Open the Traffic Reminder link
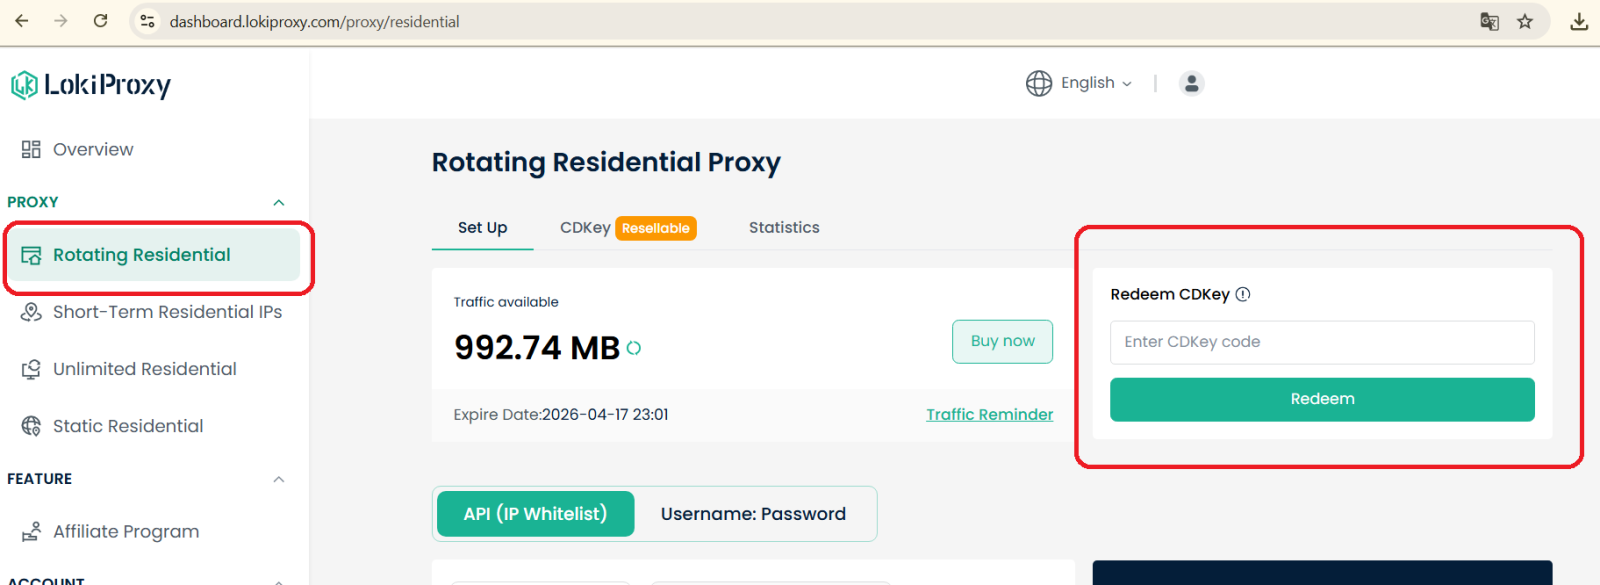Image resolution: width=1600 pixels, height=585 pixels. 989,415
